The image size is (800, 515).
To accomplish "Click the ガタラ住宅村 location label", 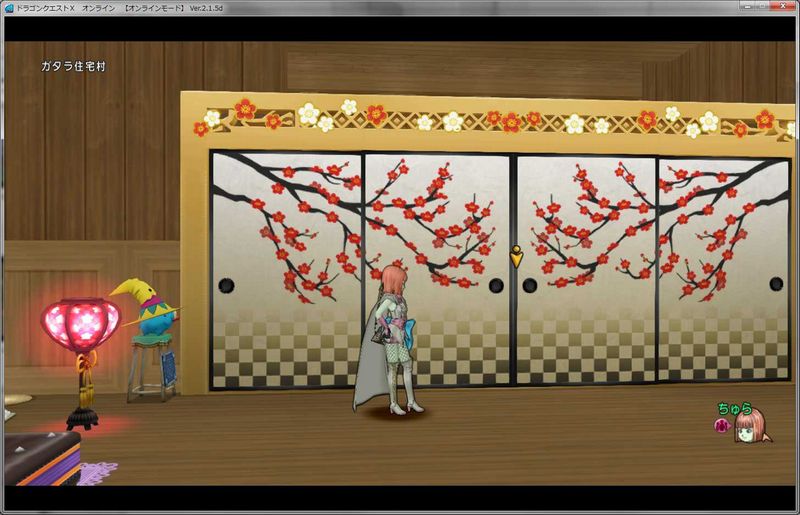I will coord(73,66).
